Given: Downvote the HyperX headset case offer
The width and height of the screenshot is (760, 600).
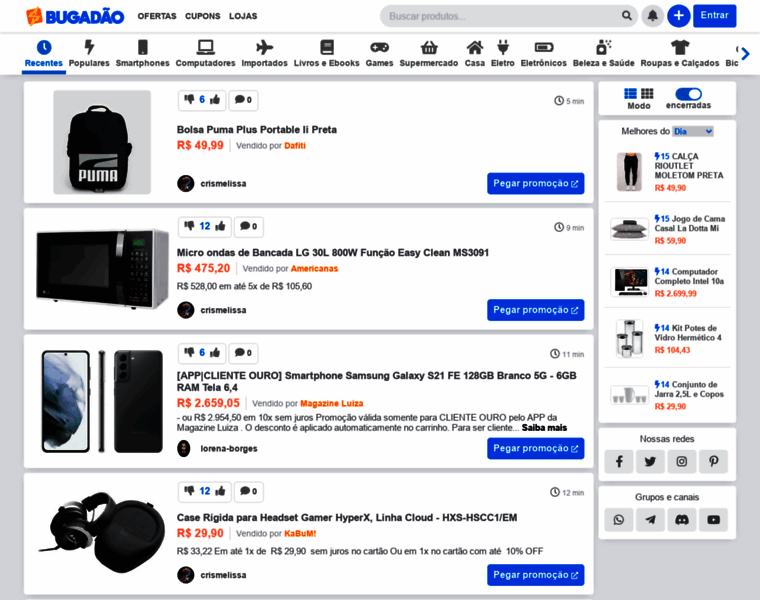Looking at the screenshot, I should pos(190,491).
